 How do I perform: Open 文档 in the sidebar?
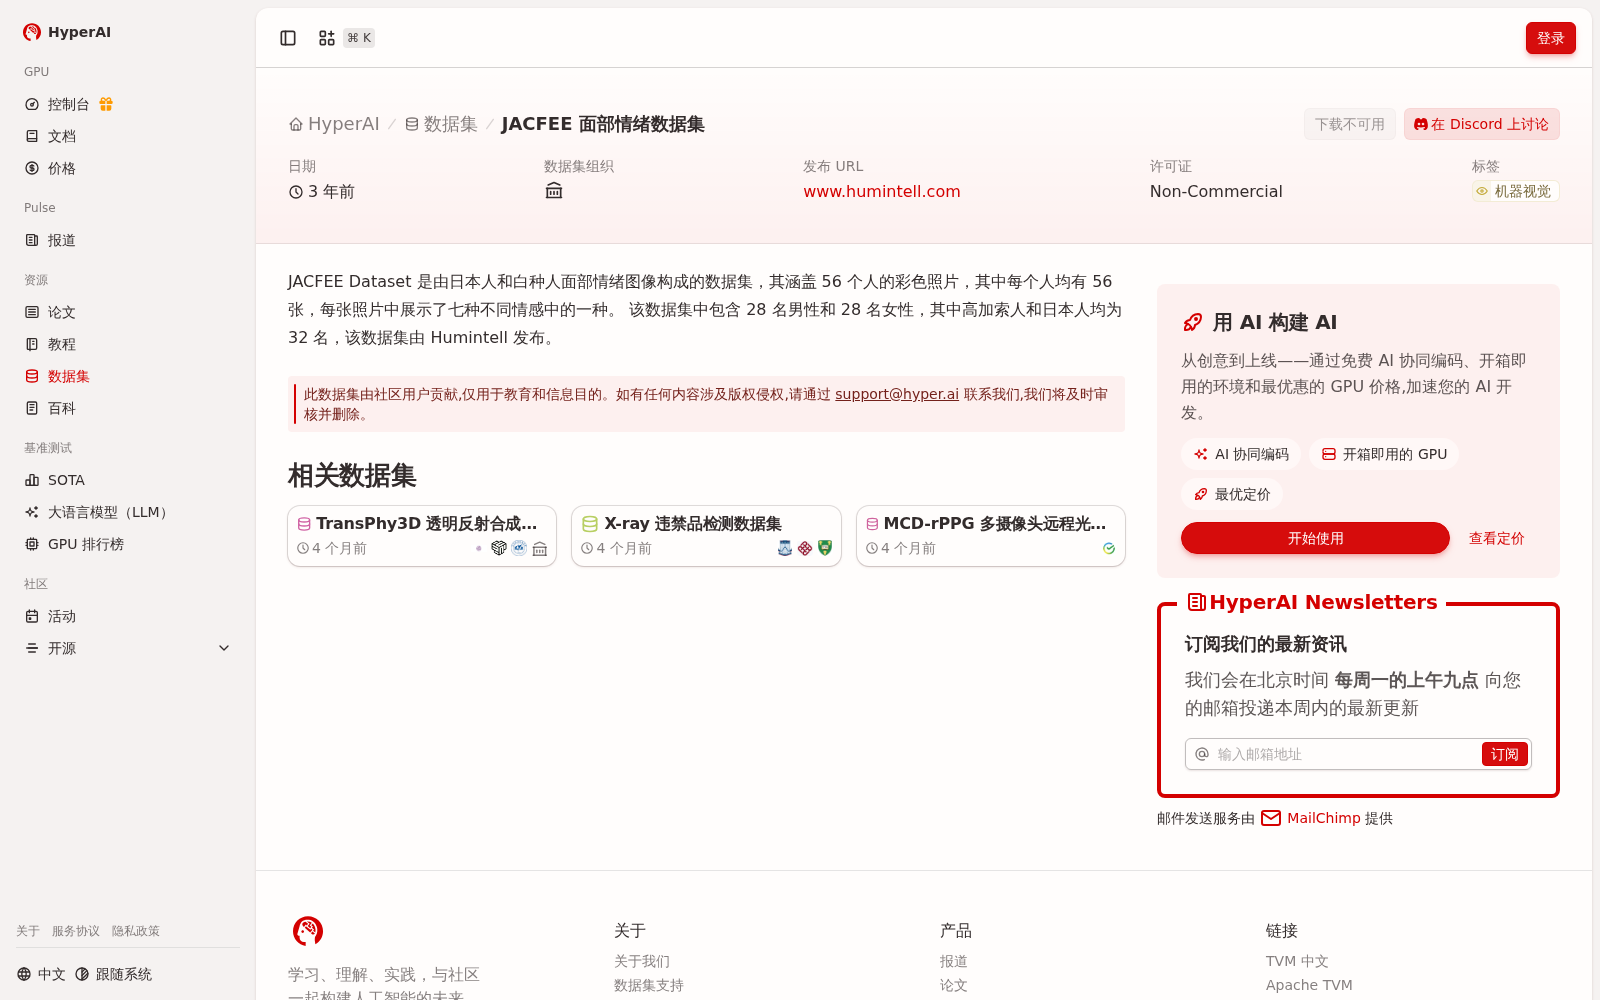tap(128, 136)
